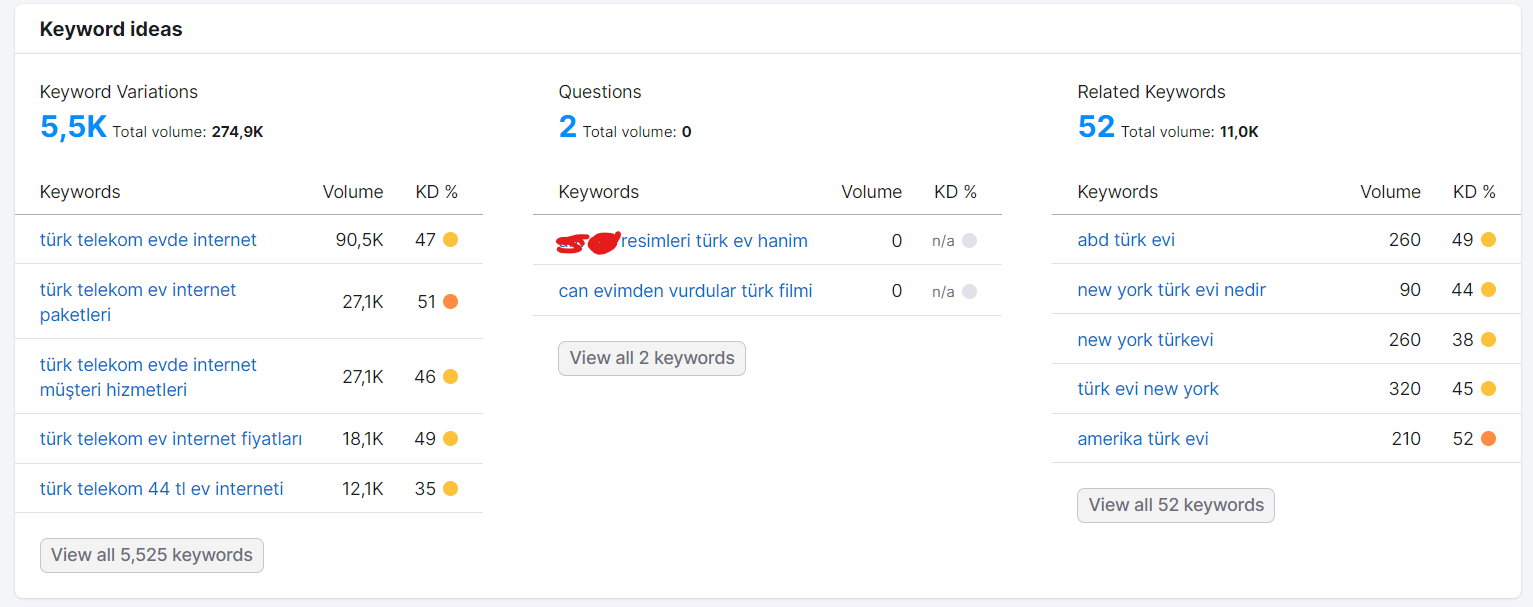Open related keyword 'amerika türk evi'
This screenshot has width=1533, height=607.
[x=1143, y=439]
